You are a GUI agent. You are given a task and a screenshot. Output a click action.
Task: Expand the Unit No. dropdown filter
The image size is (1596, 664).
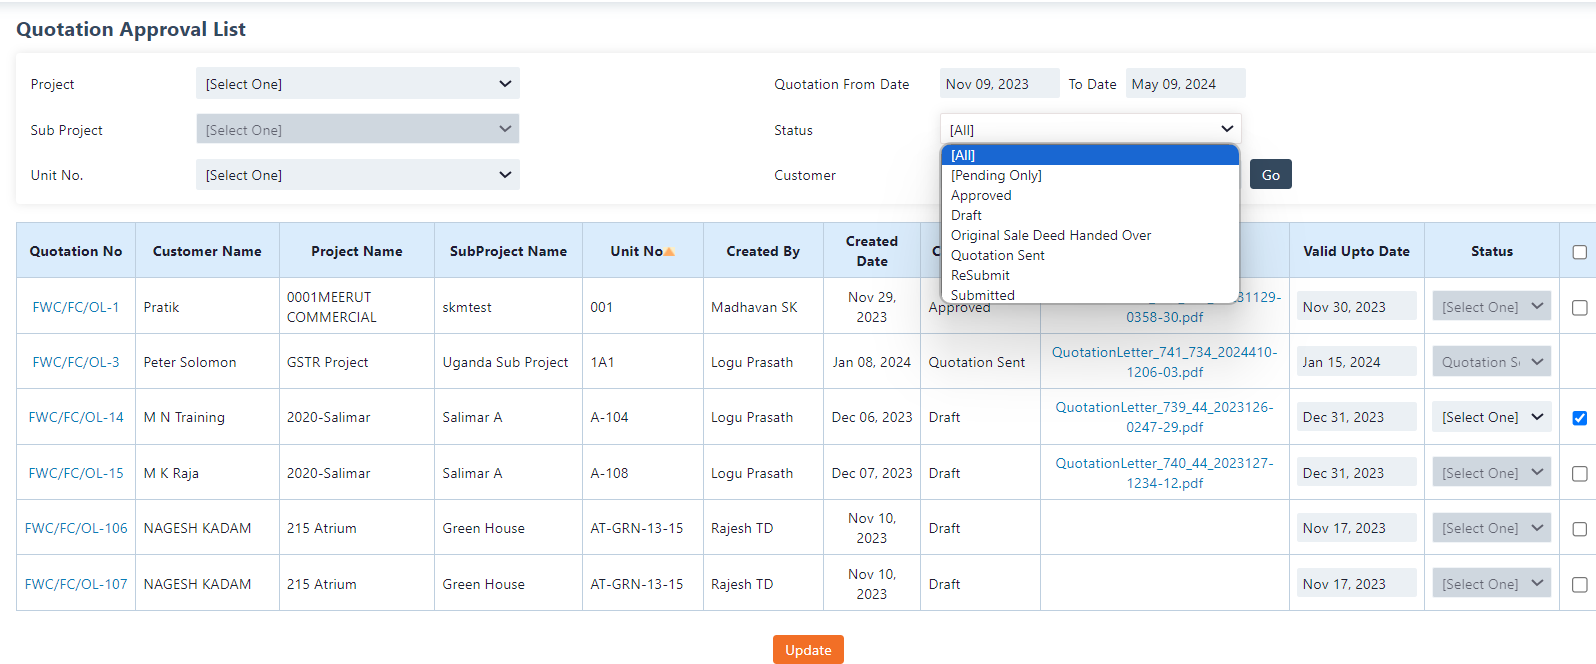tap(357, 175)
